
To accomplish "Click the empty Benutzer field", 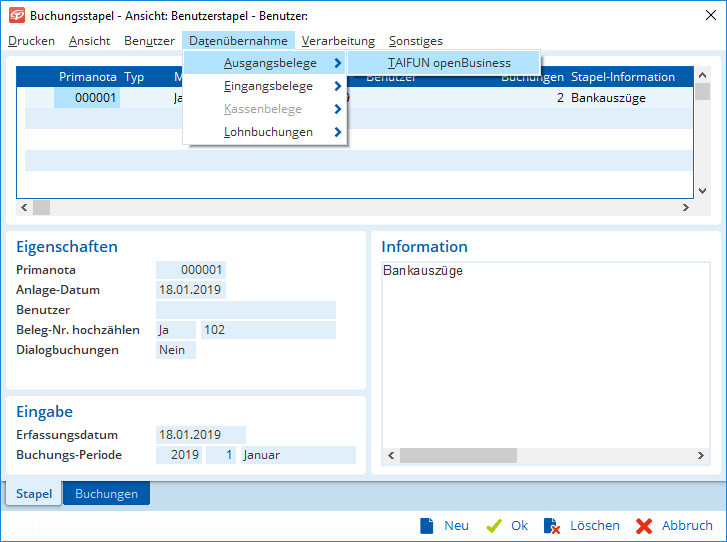I will [246, 310].
